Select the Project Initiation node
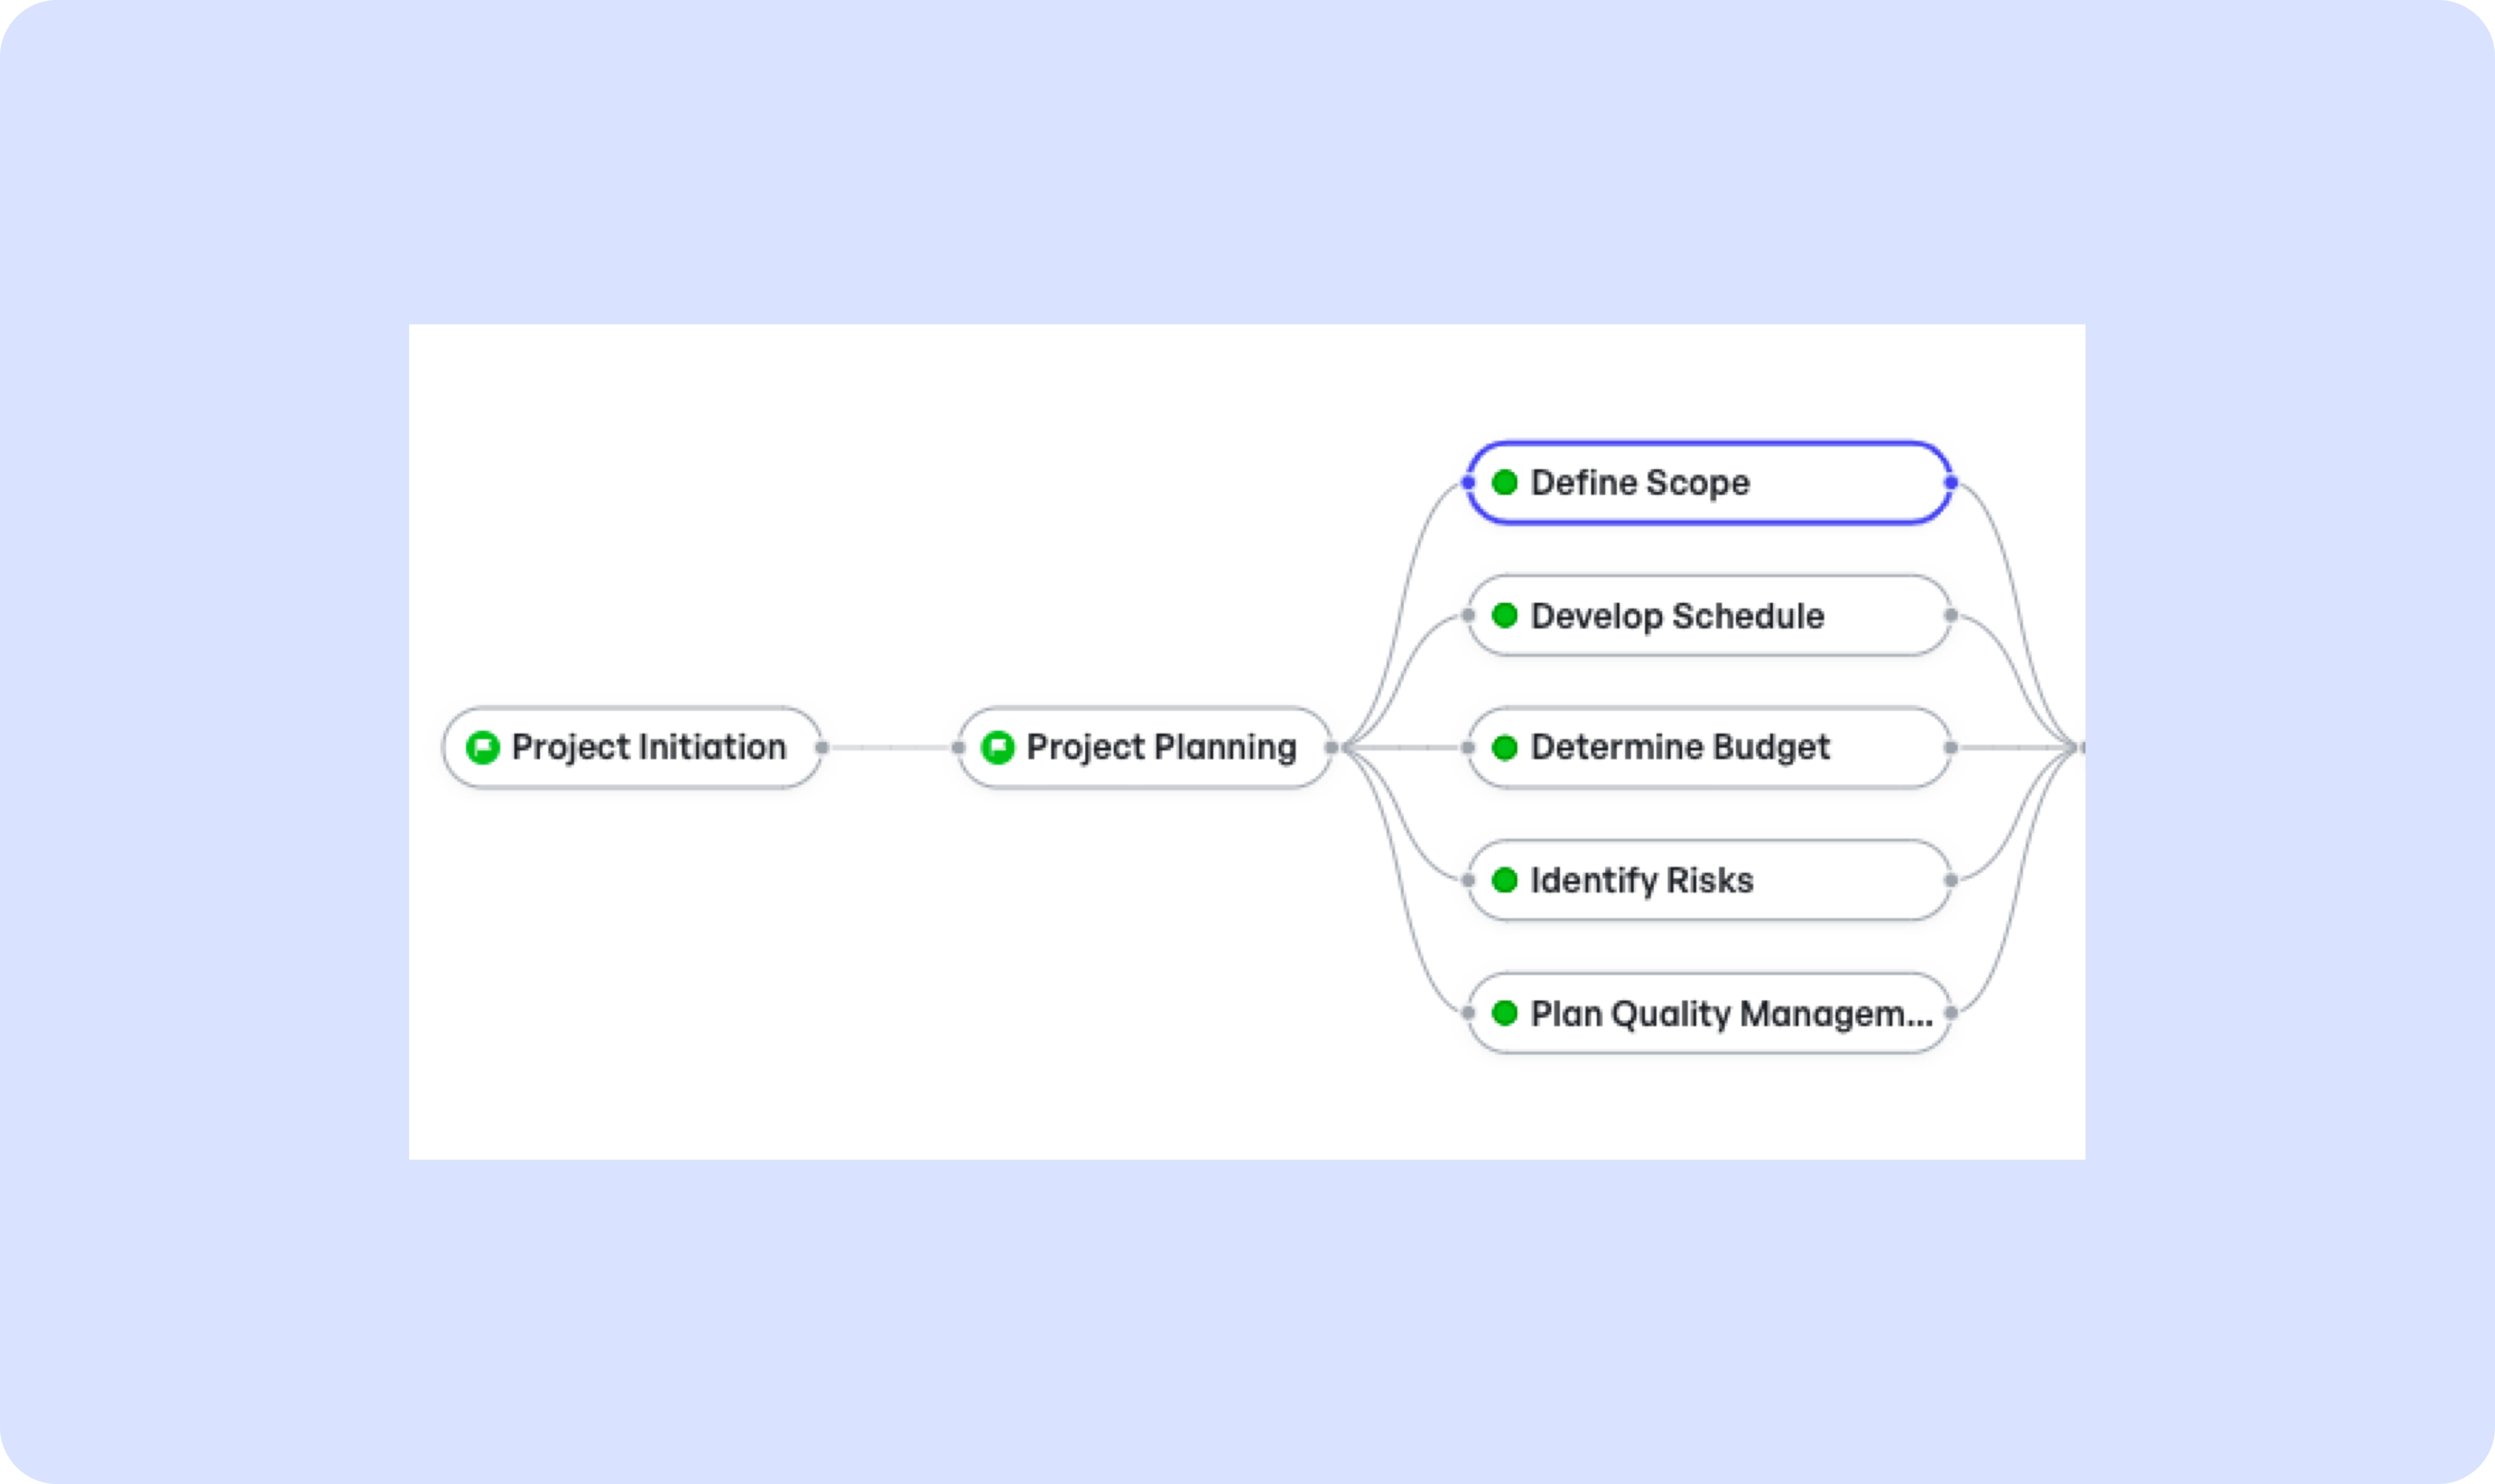Image resolution: width=2495 pixels, height=1484 pixels. (x=632, y=747)
